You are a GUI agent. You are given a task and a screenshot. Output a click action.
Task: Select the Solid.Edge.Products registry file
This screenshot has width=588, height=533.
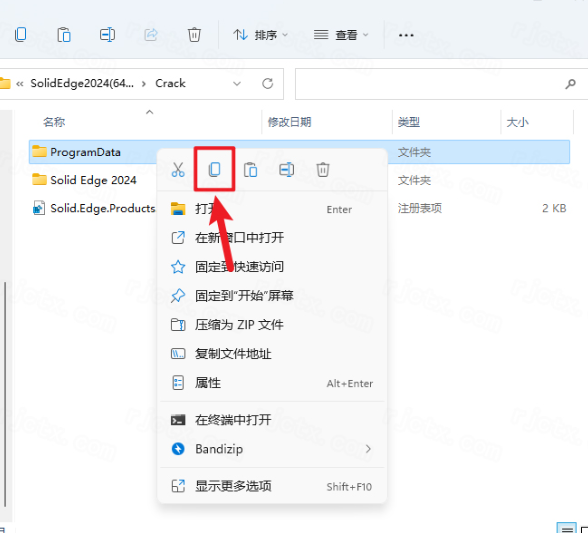point(94,208)
